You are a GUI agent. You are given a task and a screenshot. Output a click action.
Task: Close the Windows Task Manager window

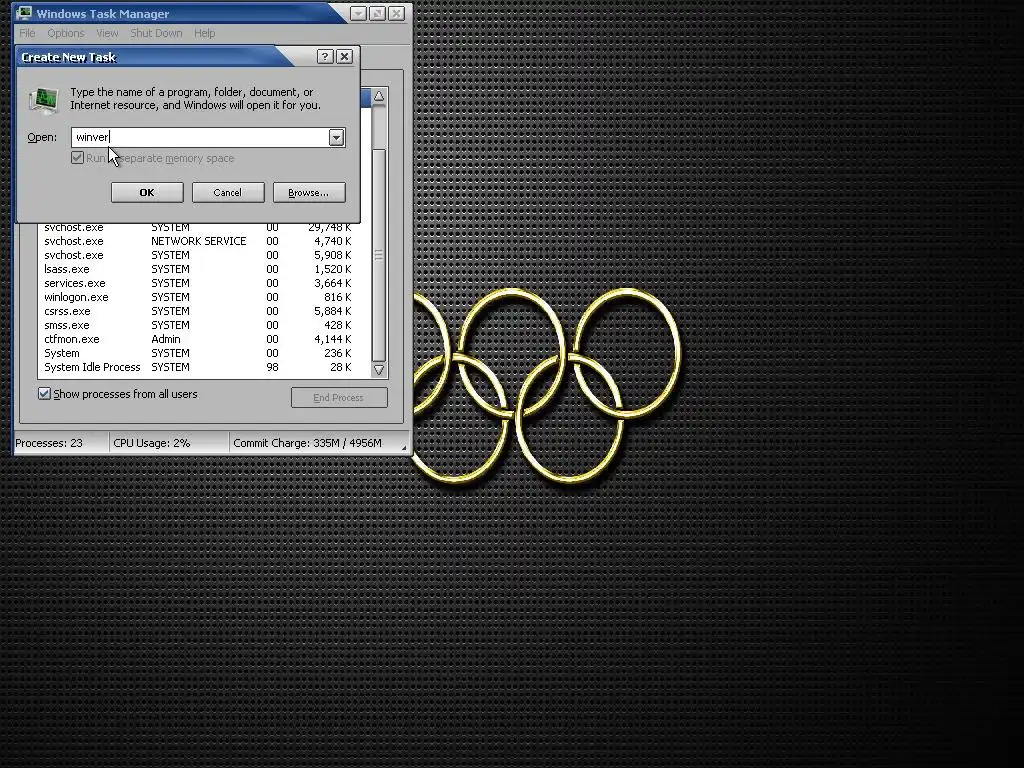[x=396, y=13]
